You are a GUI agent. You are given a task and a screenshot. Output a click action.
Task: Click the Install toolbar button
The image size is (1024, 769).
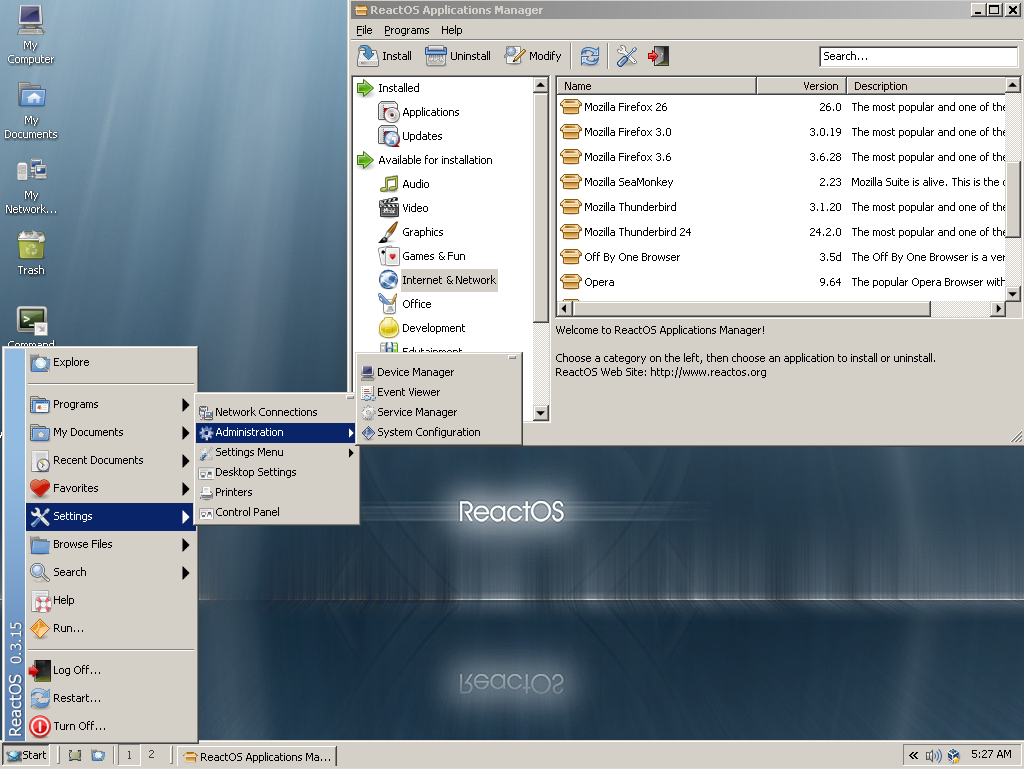(385, 56)
